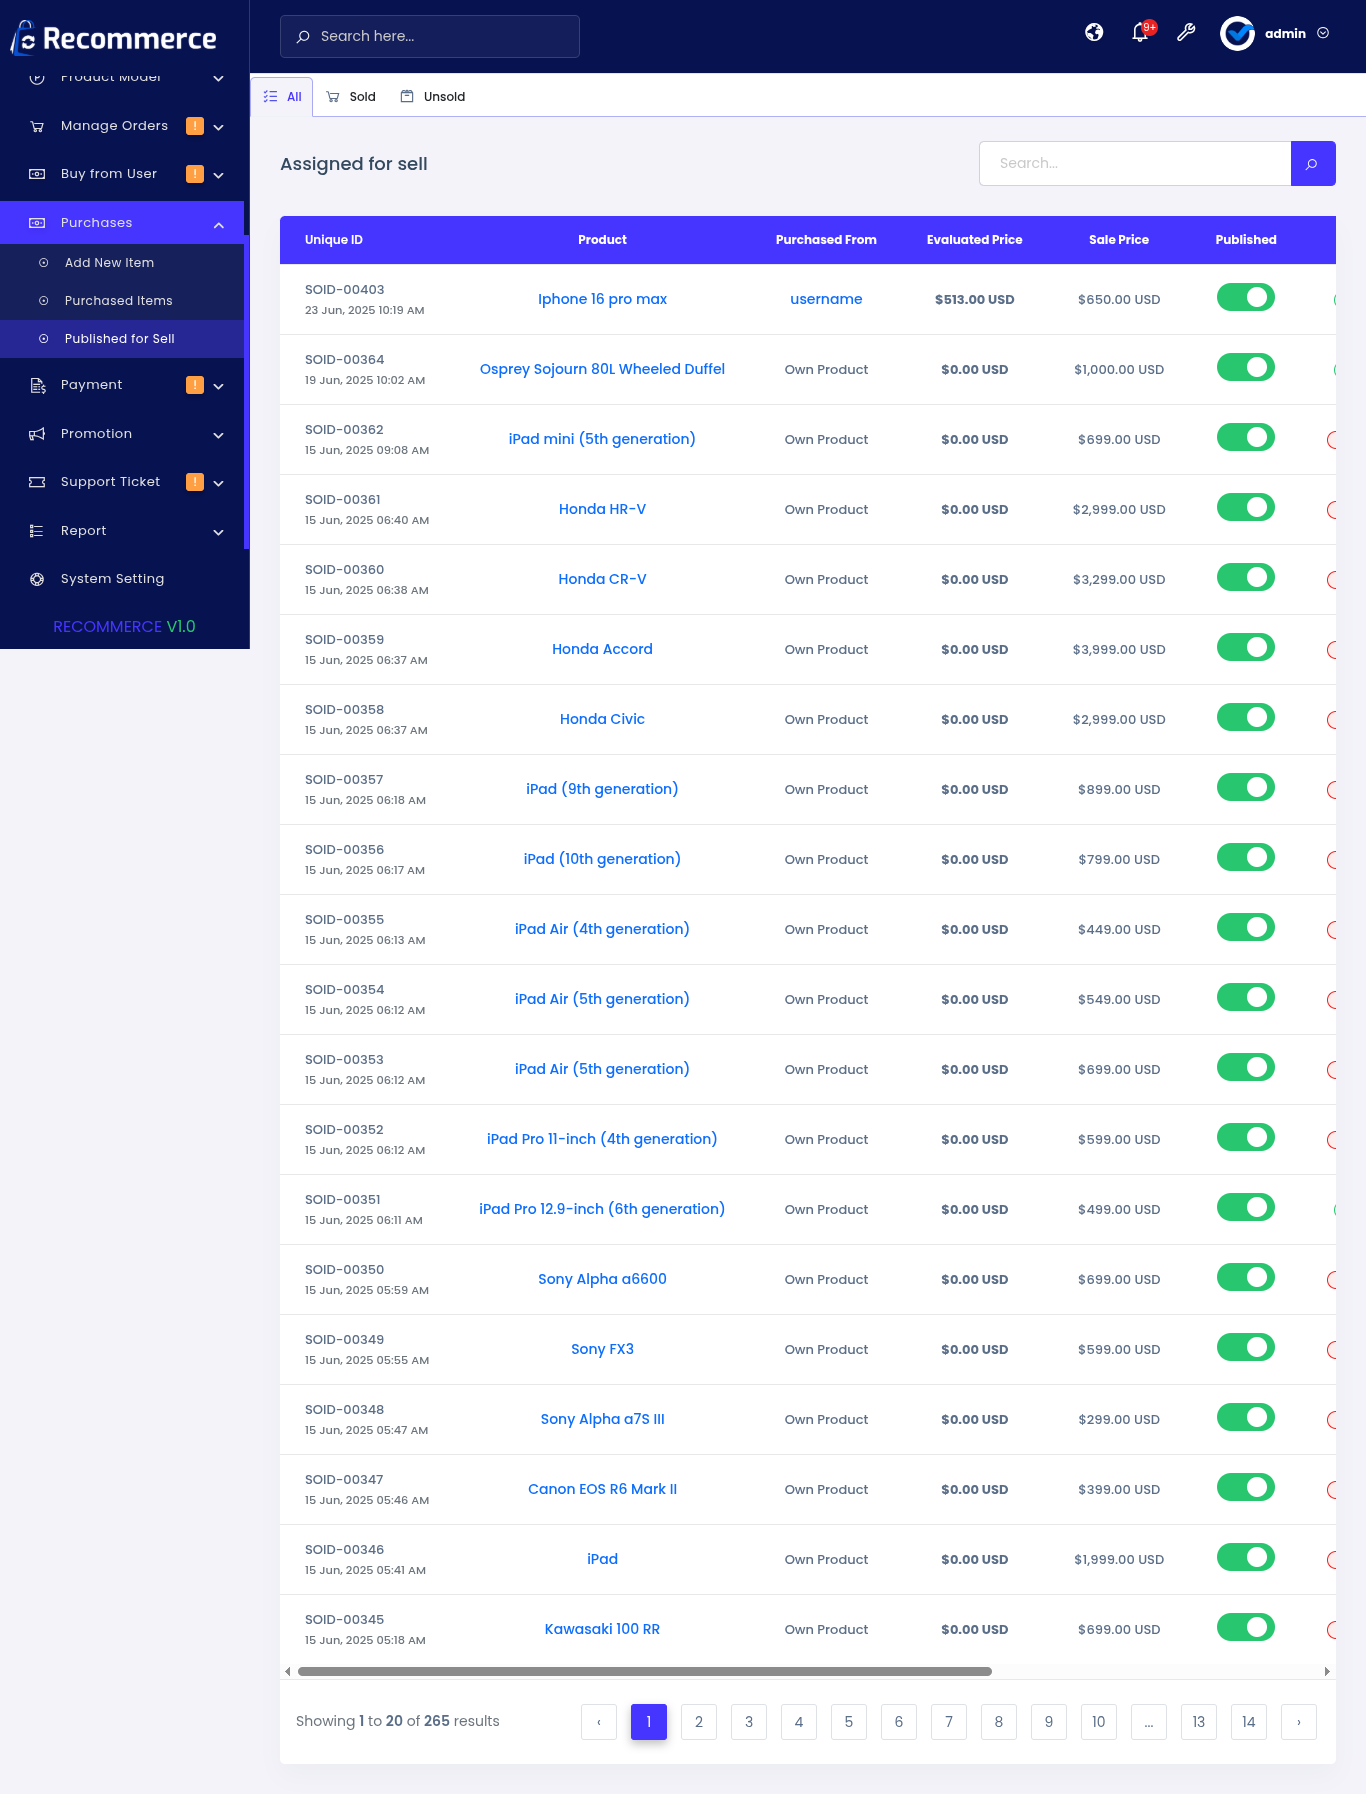The width and height of the screenshot is (1366, 1794).
Task: Click the System Setting gear icon
Action: click(37, 579)
